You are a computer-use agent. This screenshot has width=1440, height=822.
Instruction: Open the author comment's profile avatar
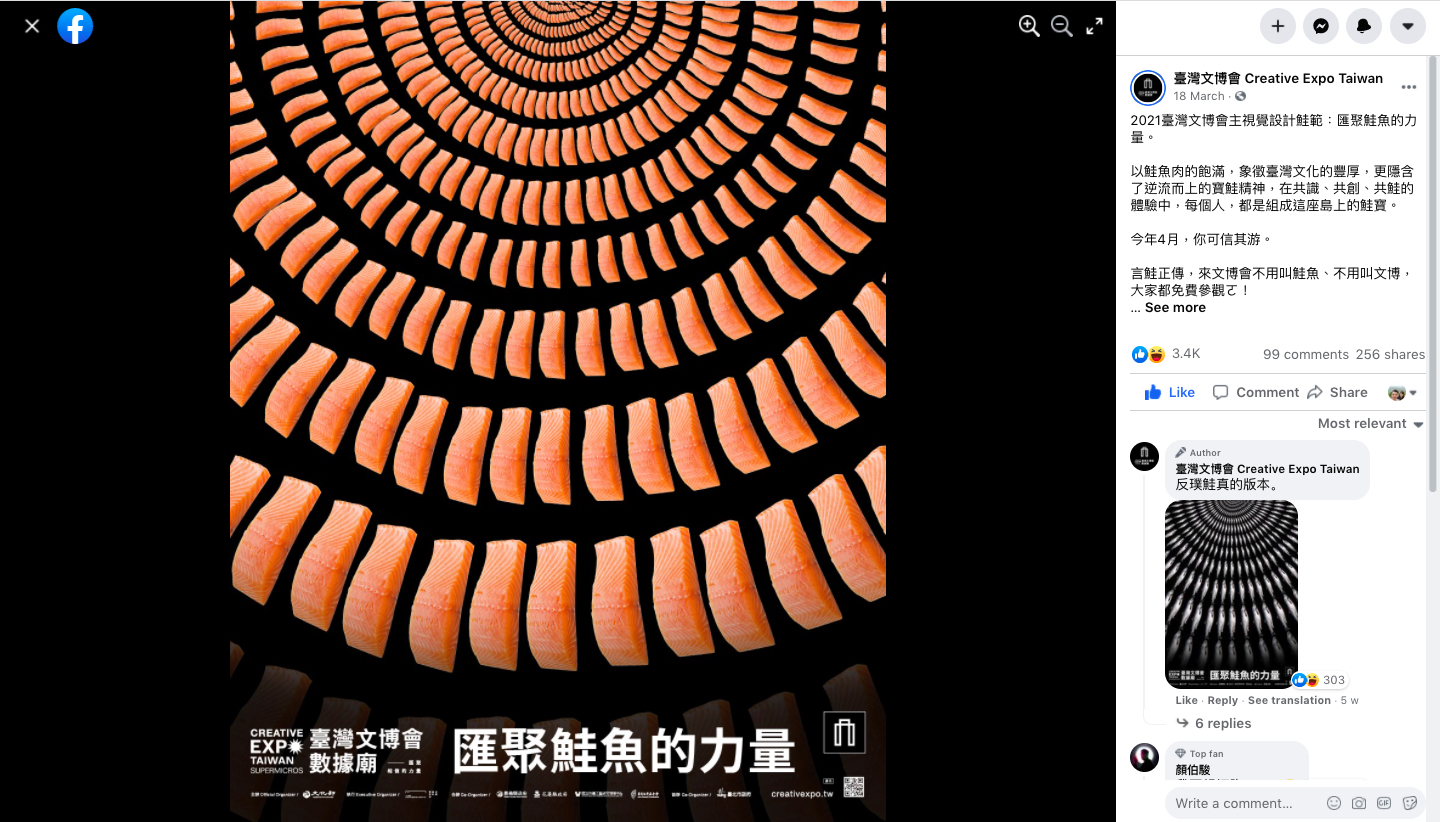click(x=1144, y=456)
